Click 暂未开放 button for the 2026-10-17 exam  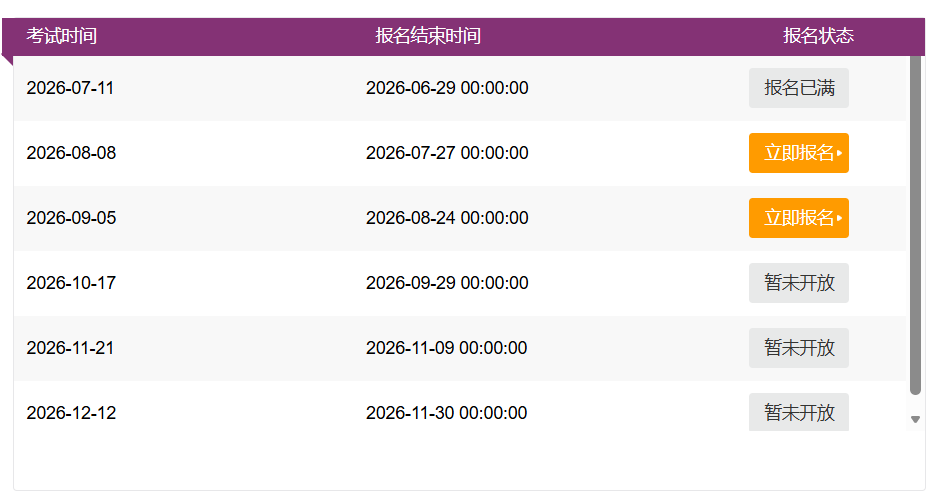click(798, 283)
